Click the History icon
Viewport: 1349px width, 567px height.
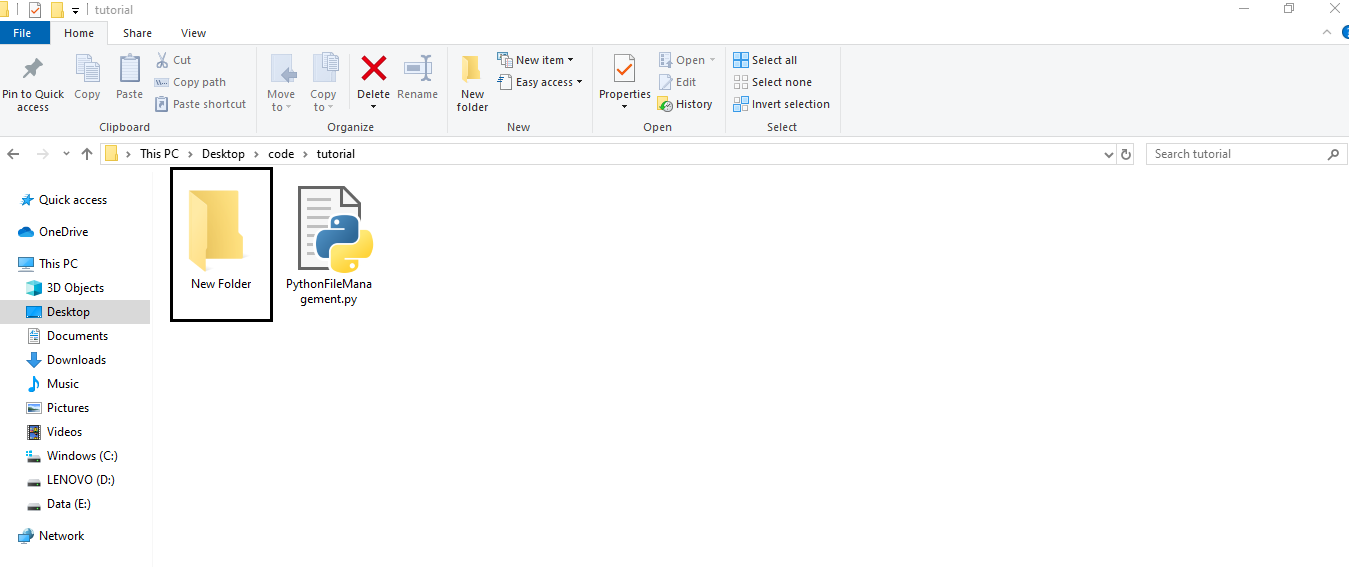coord(665,104)
